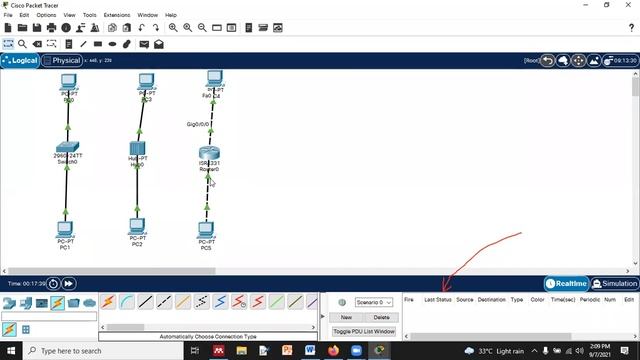Activate the Delete tool
640x360 pixels.
(x=37, y=44)
